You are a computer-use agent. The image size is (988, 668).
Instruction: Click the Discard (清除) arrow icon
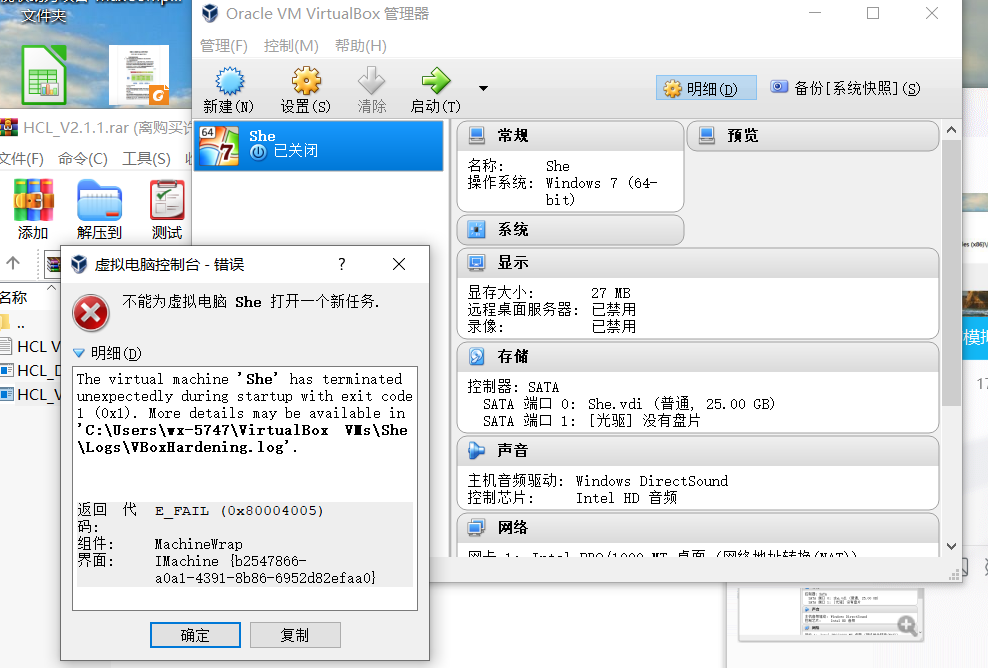click(x=371, y=81)
